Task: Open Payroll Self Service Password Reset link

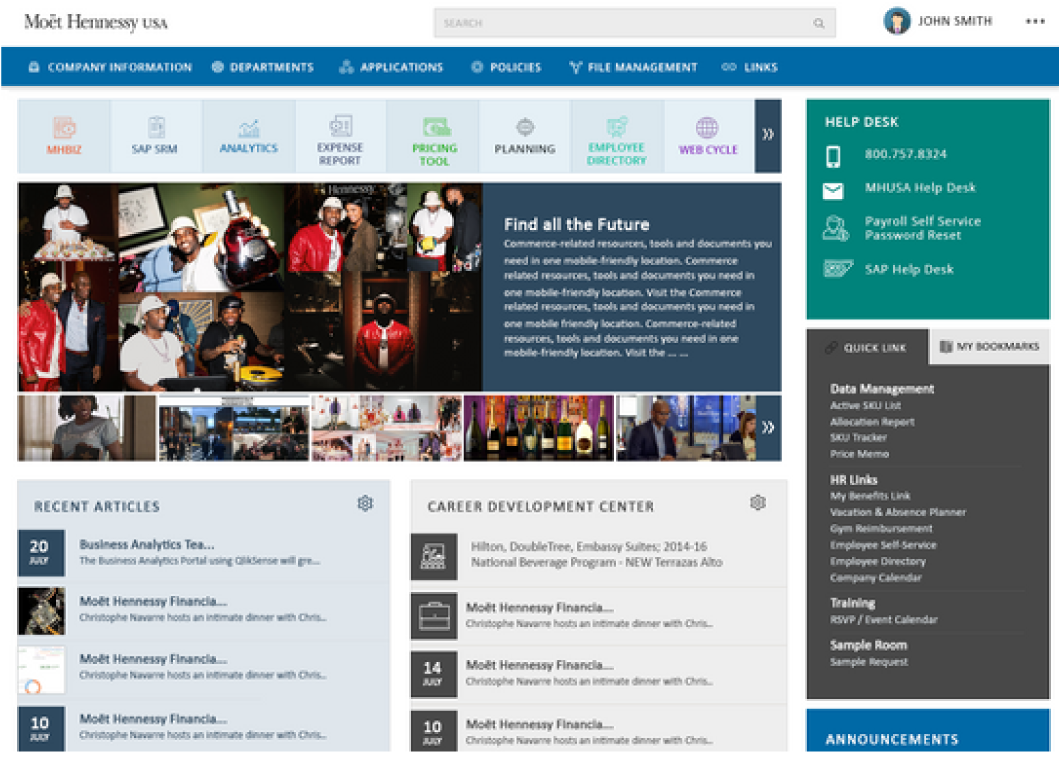Action: coord(923,228)
